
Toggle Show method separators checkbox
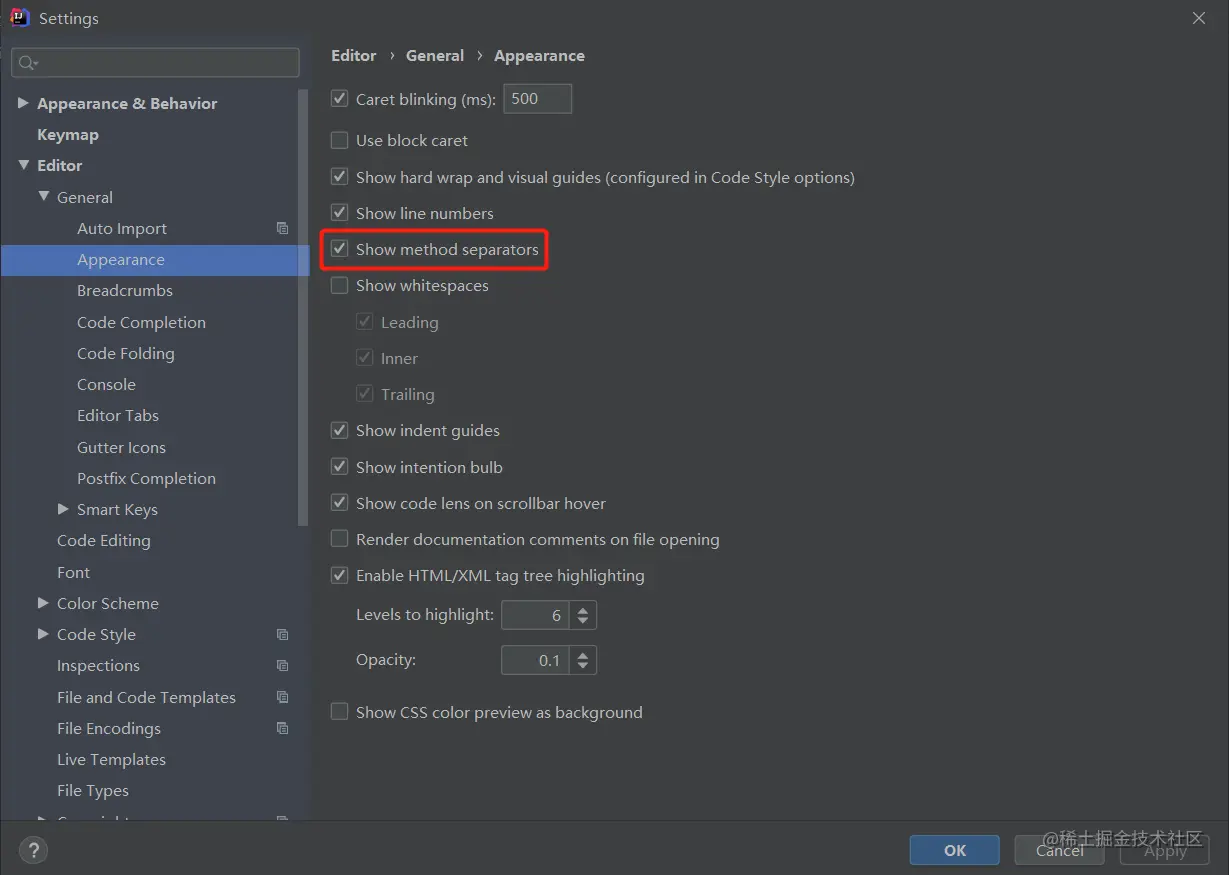(x=339, y=249)
